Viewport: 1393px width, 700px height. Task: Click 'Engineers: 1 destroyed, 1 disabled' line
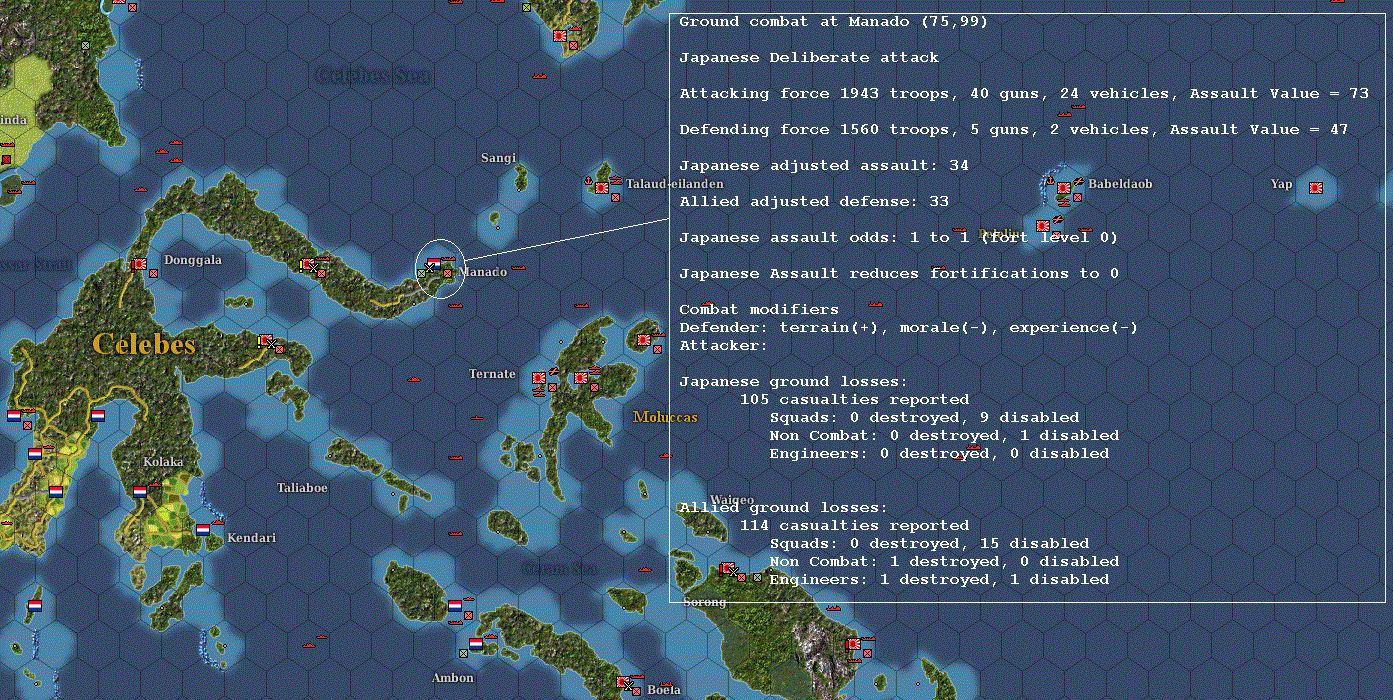pos(939,580)
